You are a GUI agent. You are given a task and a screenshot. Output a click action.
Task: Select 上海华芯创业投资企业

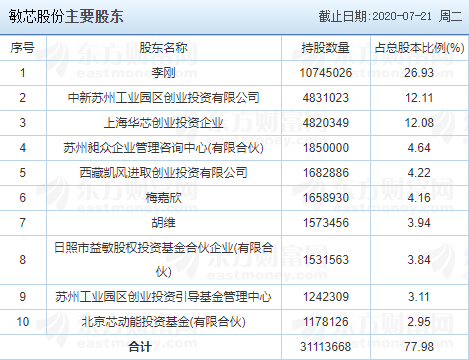tap(163, 123)
